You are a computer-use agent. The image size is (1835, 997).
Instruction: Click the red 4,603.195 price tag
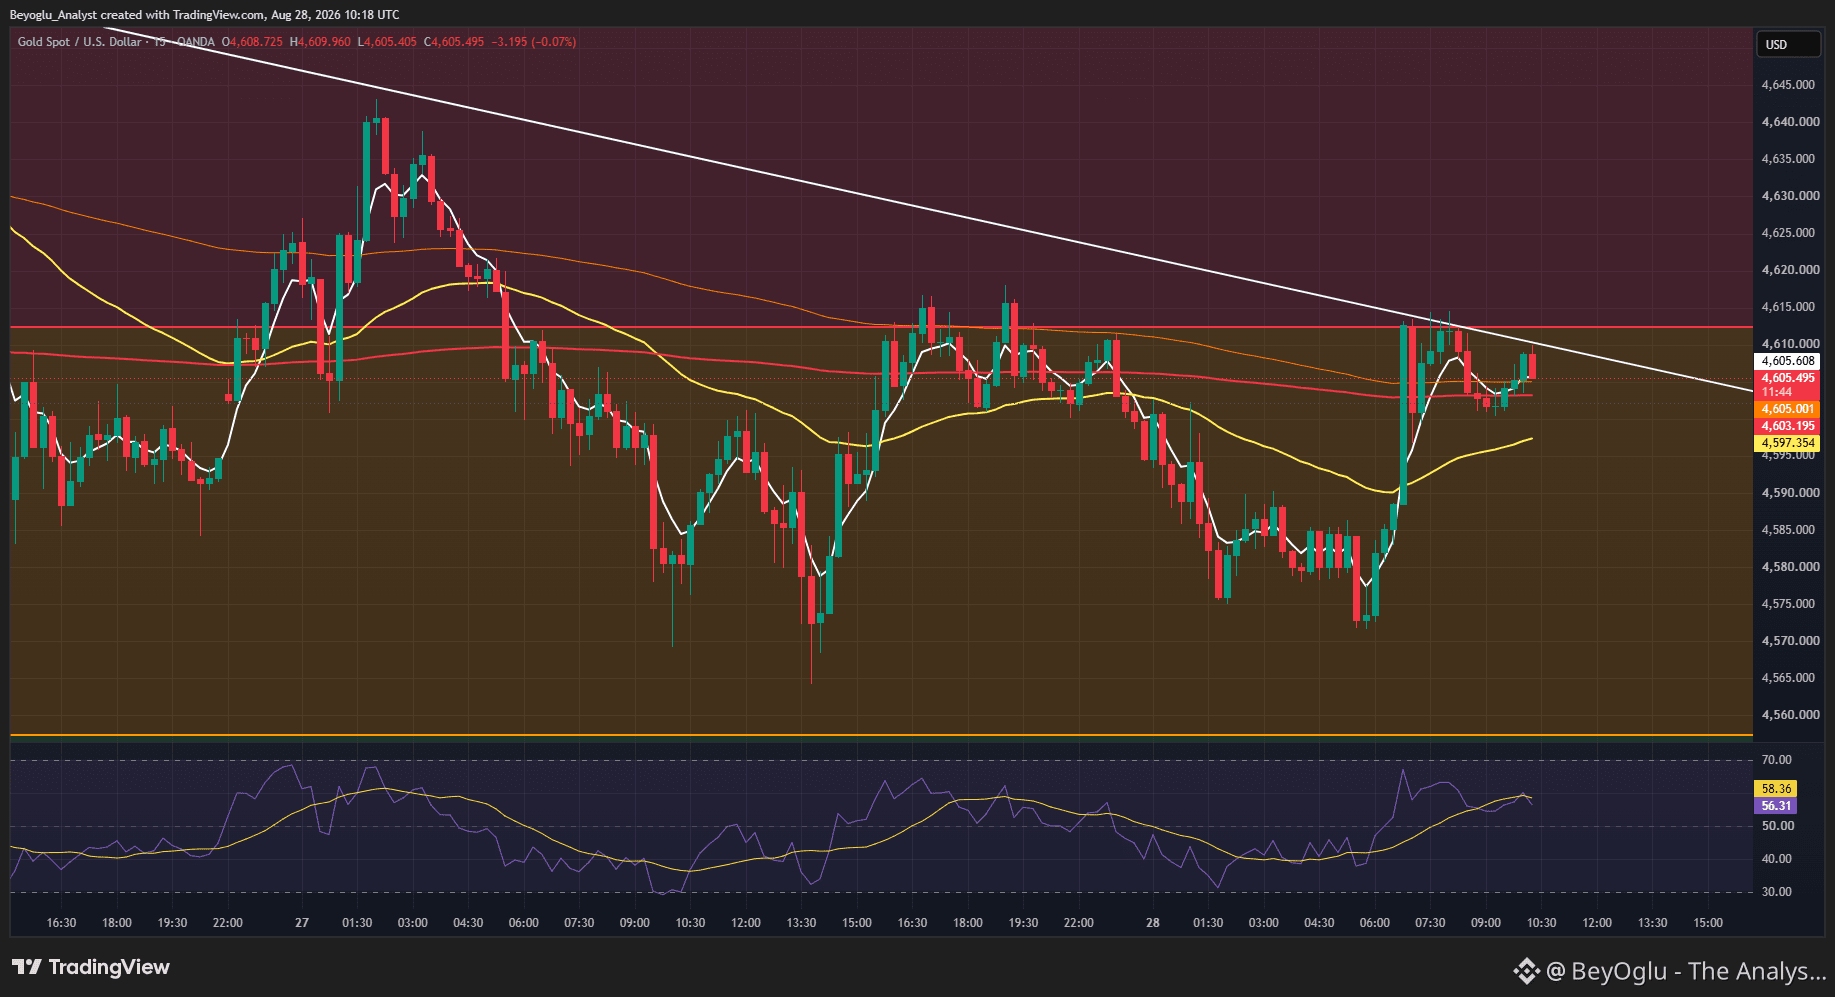point(1788,426)
